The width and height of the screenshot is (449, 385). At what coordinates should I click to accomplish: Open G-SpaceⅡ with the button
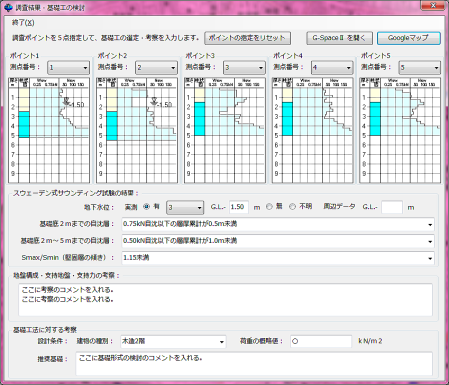pos(339,38)
